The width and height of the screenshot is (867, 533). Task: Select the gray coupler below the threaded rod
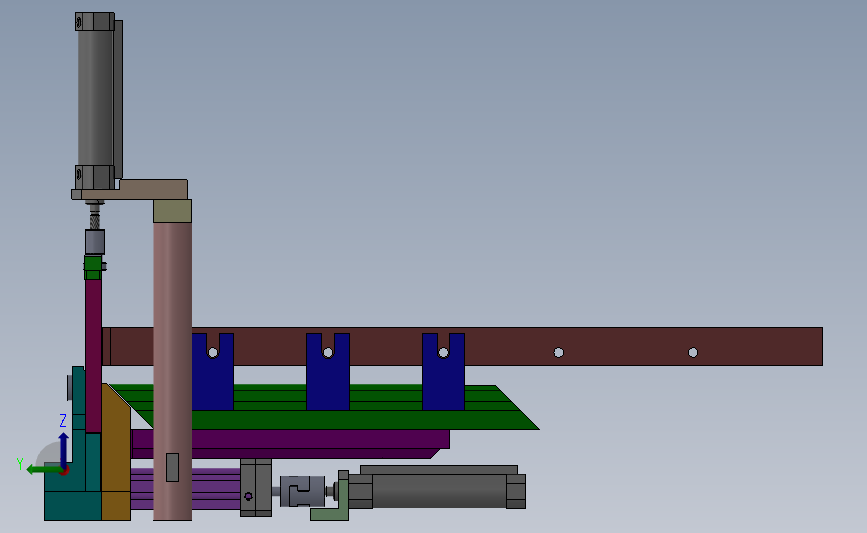click(95, 242)
